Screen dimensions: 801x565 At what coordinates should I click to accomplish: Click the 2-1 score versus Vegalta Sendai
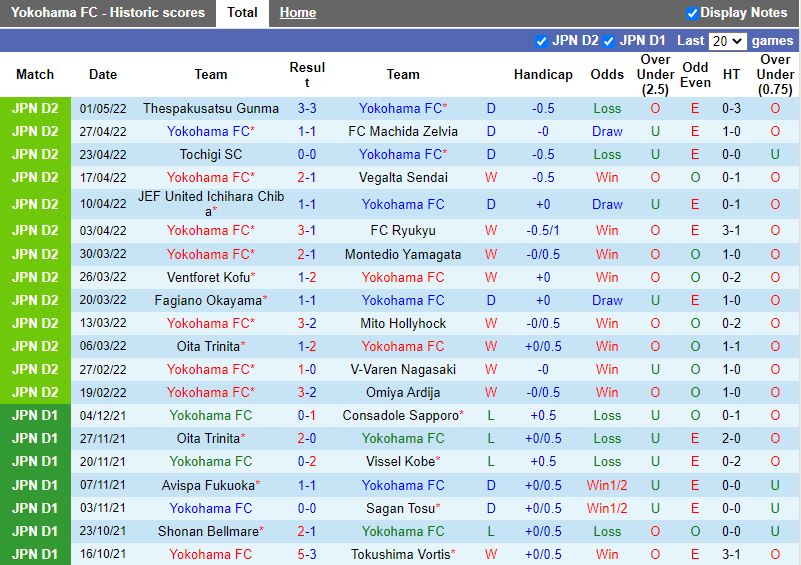pyautogui.click(x=307, y=177)
